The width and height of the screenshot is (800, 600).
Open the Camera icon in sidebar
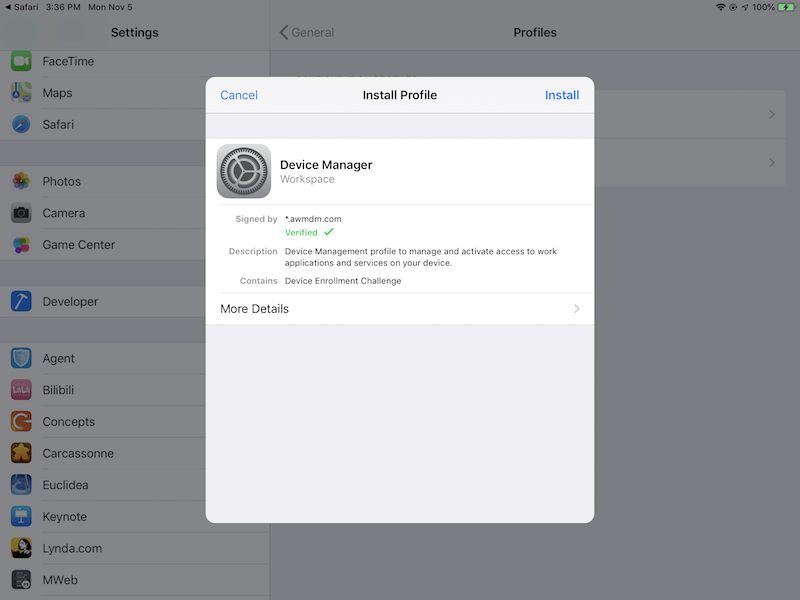tap(21, 213)
